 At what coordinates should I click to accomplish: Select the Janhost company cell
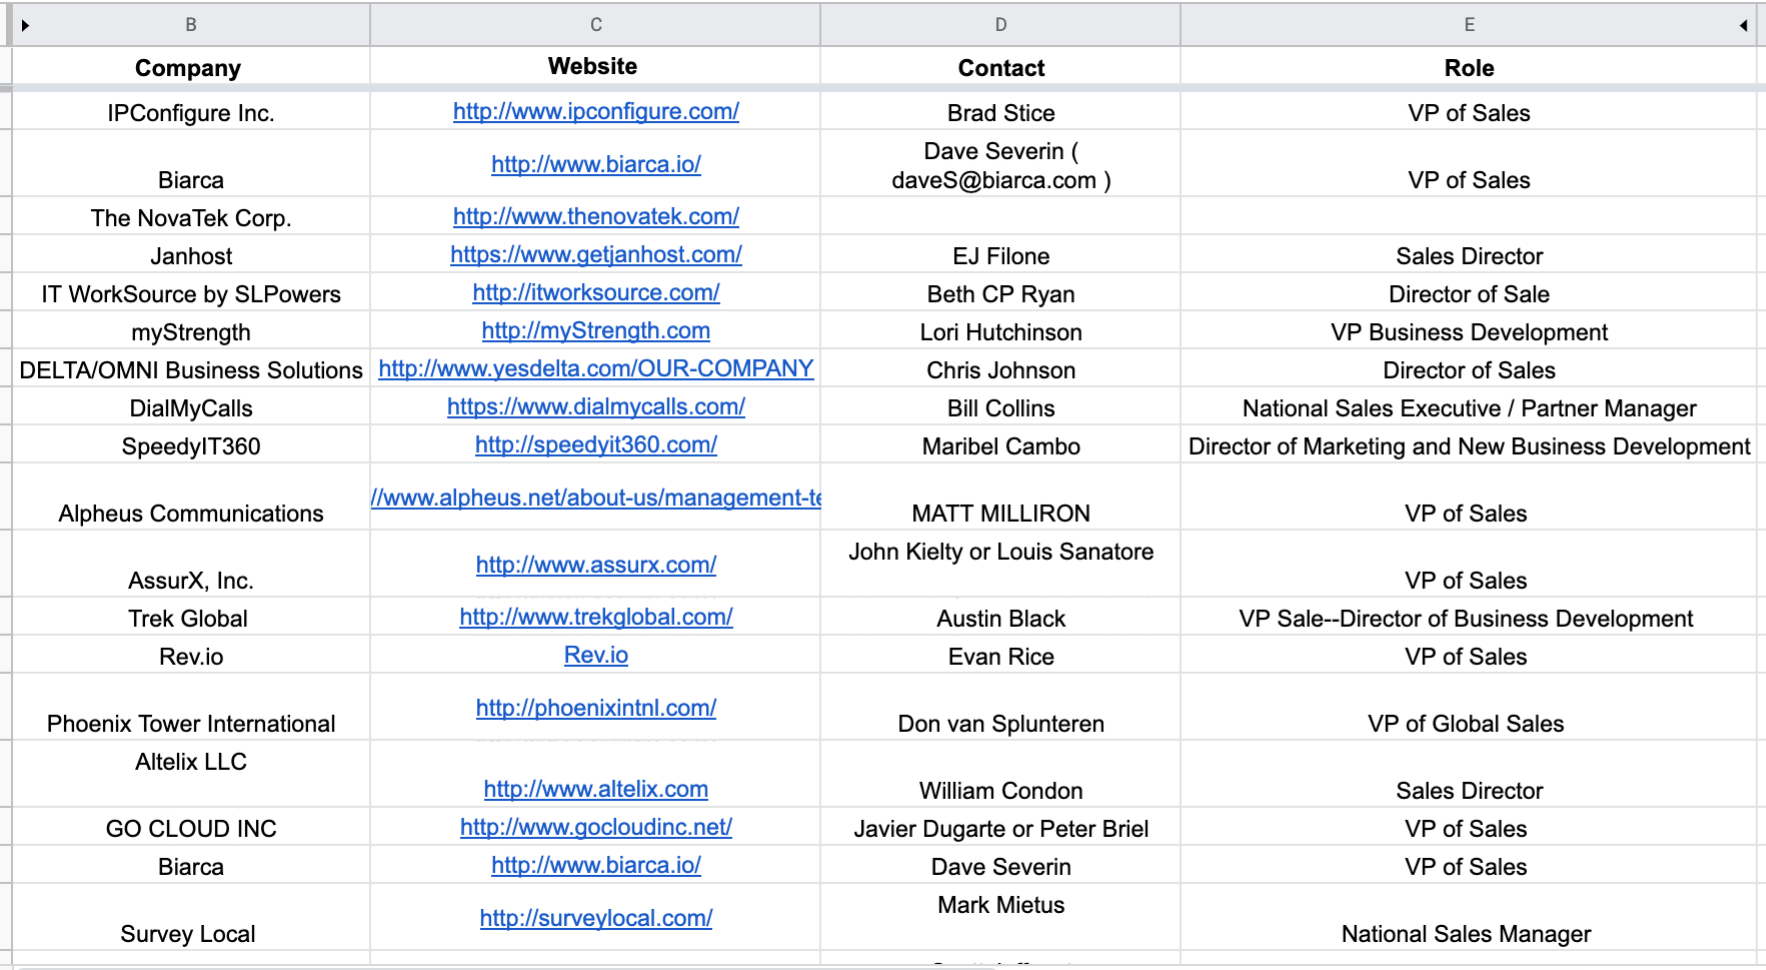(191, 255)
